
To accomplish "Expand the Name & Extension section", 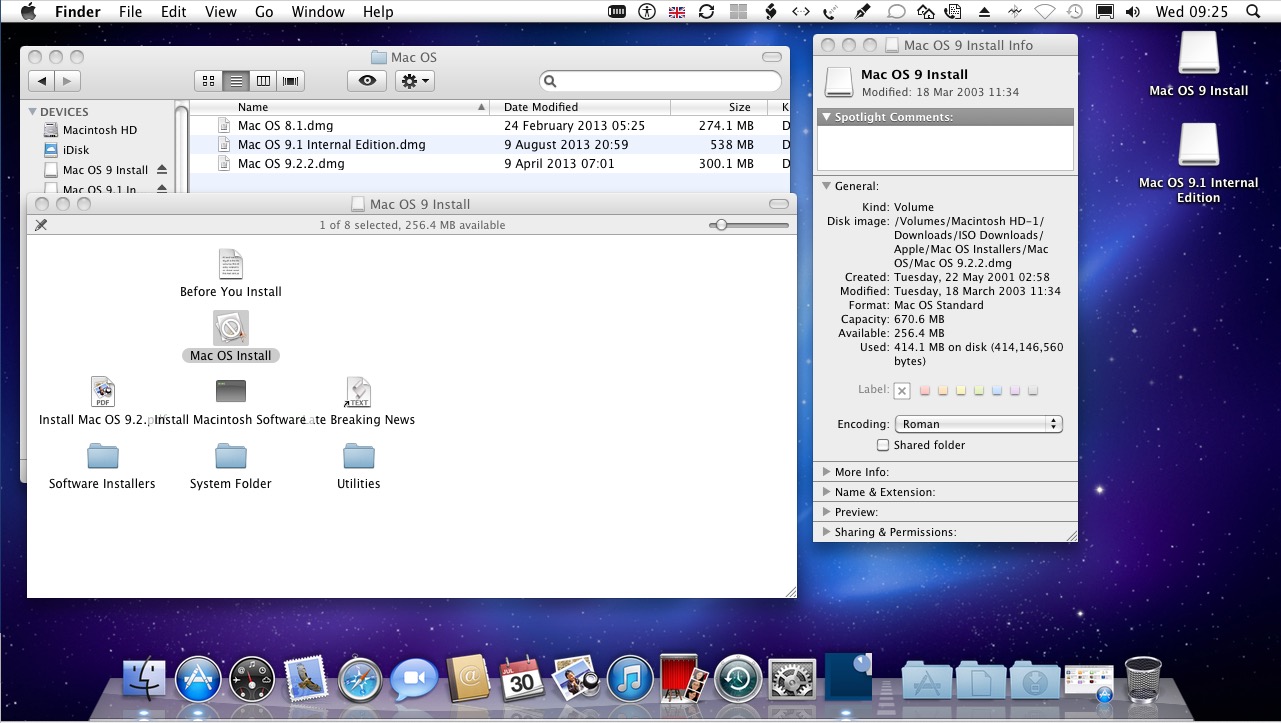I will [826, 492].
